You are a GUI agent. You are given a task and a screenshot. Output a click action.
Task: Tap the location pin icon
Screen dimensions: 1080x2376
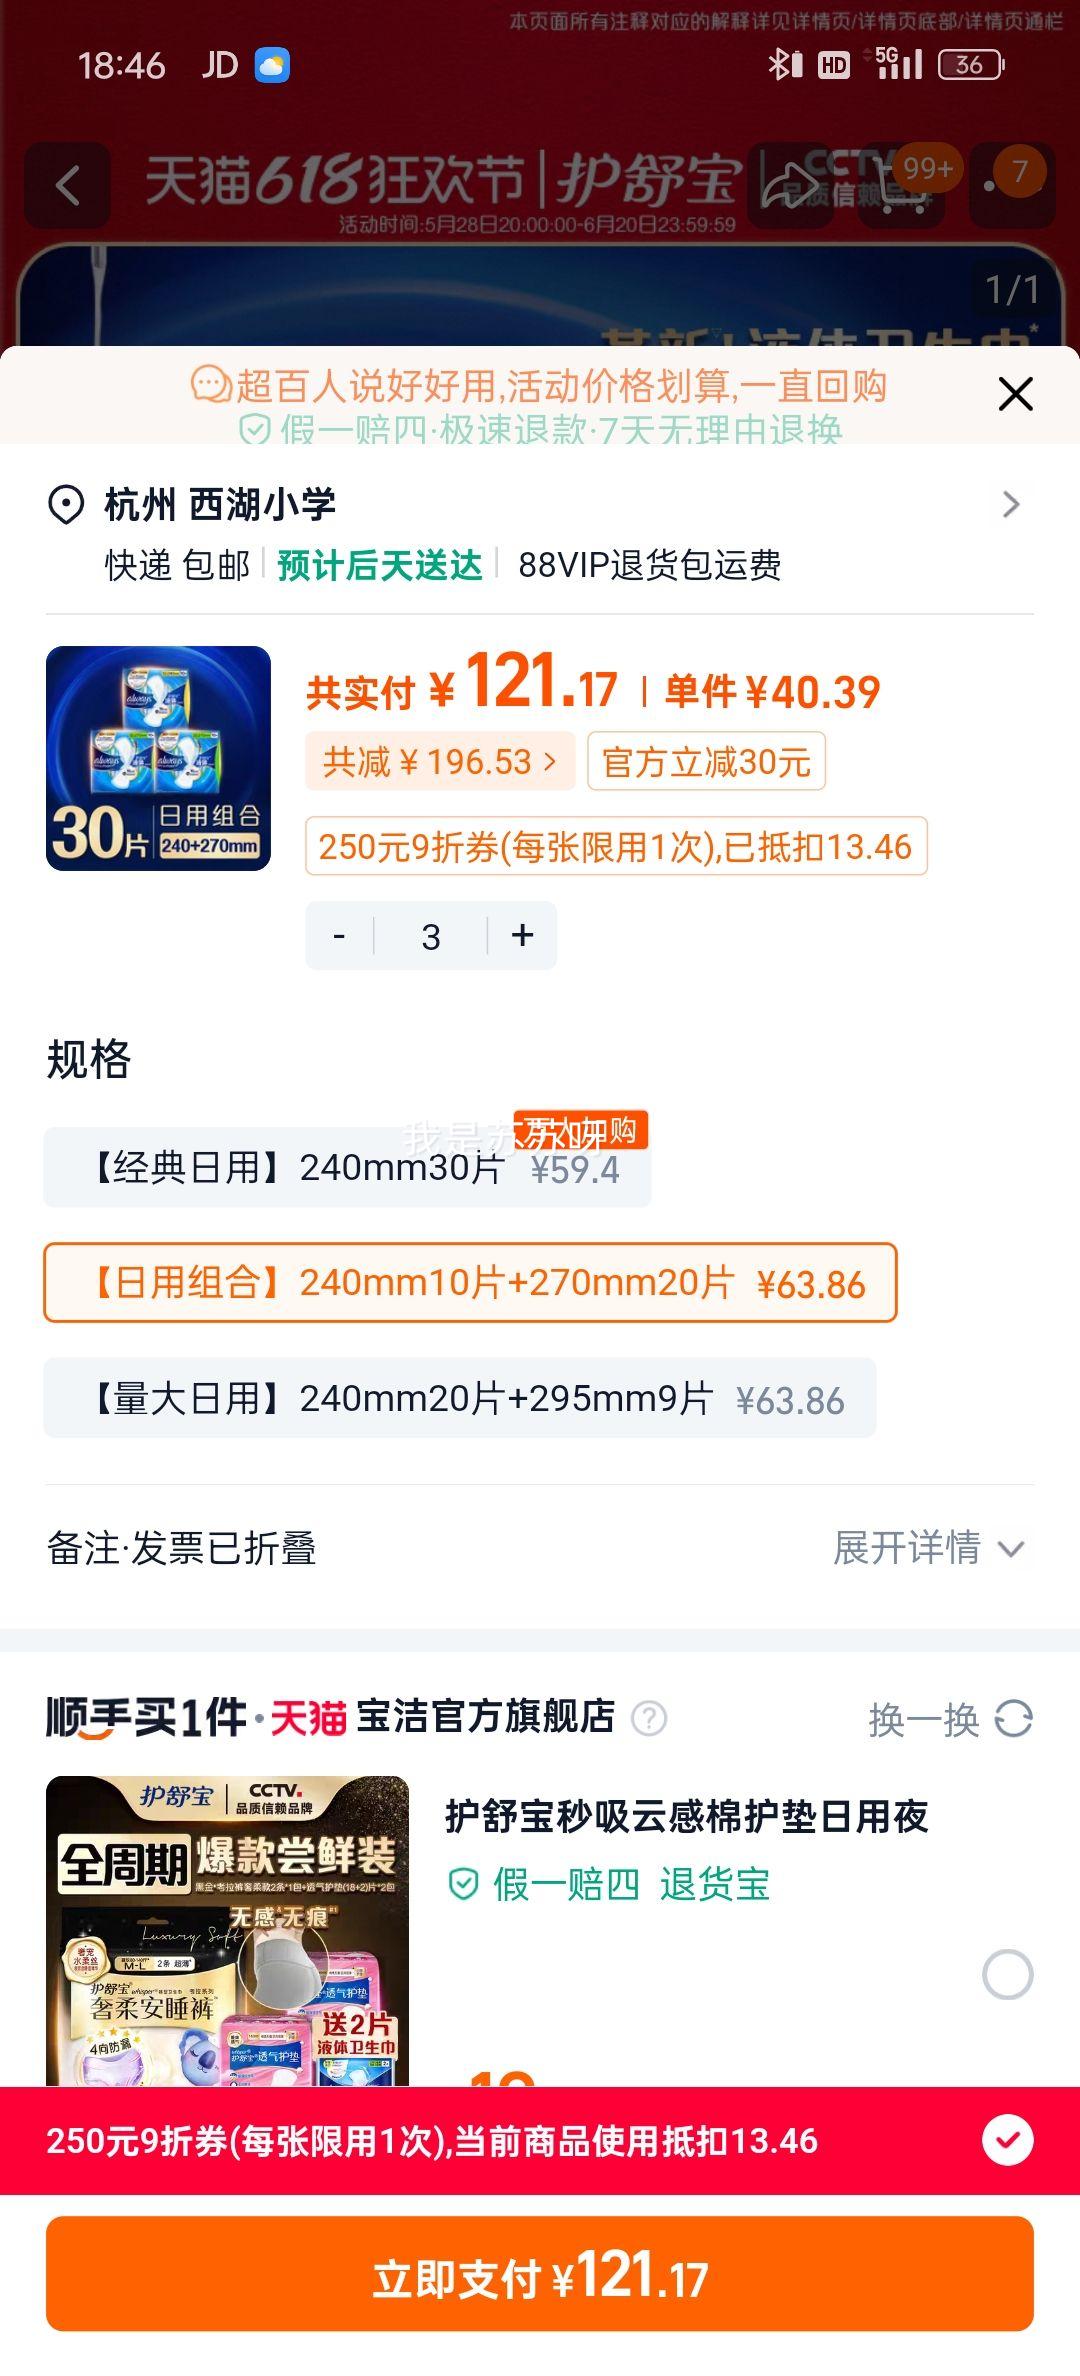coord(66,505)
